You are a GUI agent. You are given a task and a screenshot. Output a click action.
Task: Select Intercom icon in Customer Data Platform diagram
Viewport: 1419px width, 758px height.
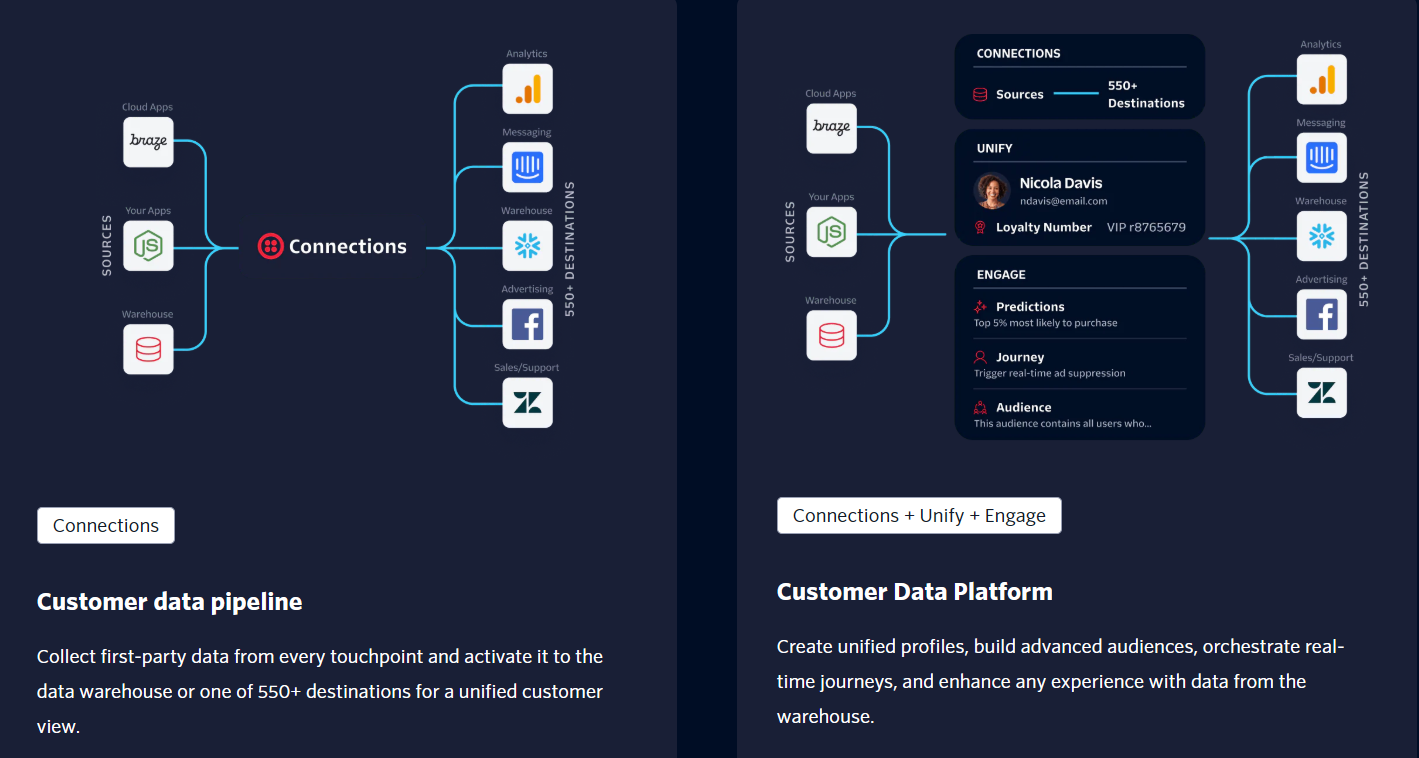(1322, 157)
